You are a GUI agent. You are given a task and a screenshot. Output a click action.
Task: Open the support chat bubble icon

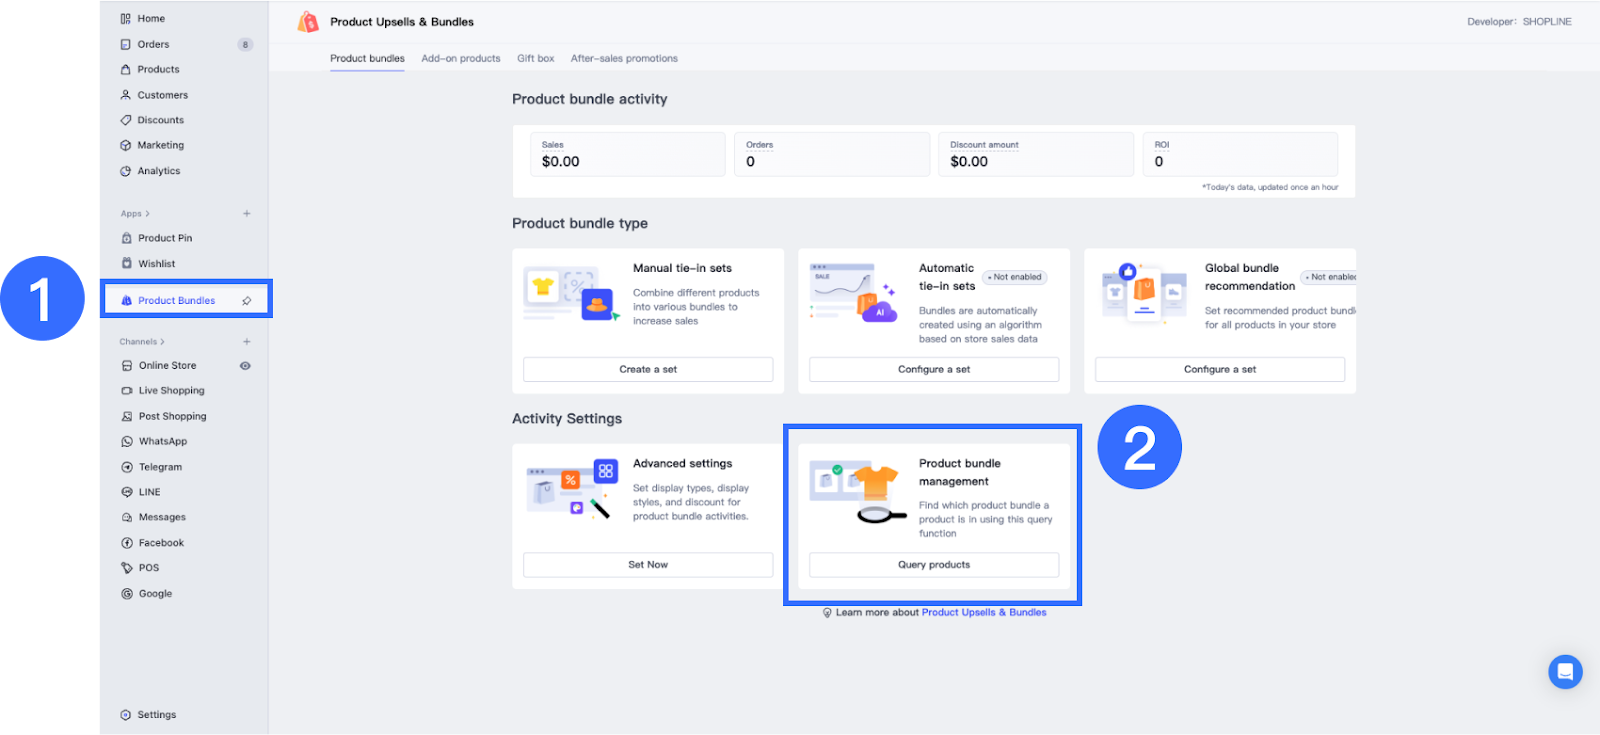click(1565, 671)
